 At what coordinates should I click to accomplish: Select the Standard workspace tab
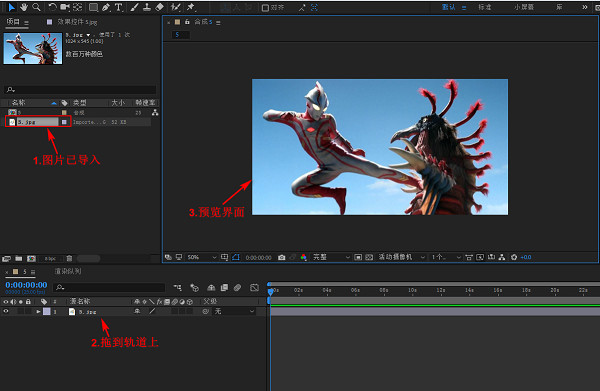click(484, 7)
